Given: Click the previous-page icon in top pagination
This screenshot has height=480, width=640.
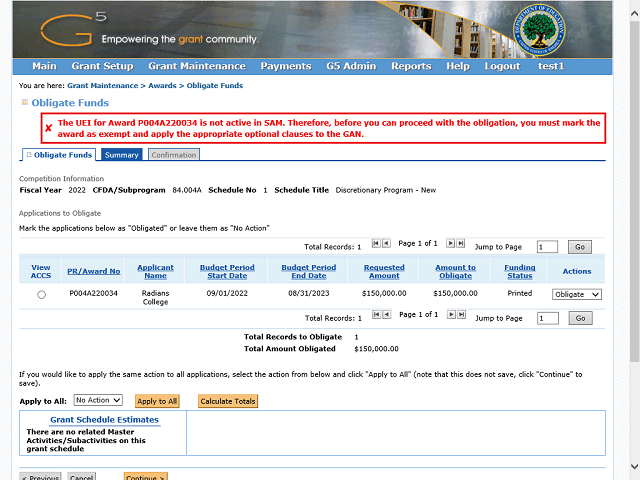Looking at the screenshot, I should [386, 243].
